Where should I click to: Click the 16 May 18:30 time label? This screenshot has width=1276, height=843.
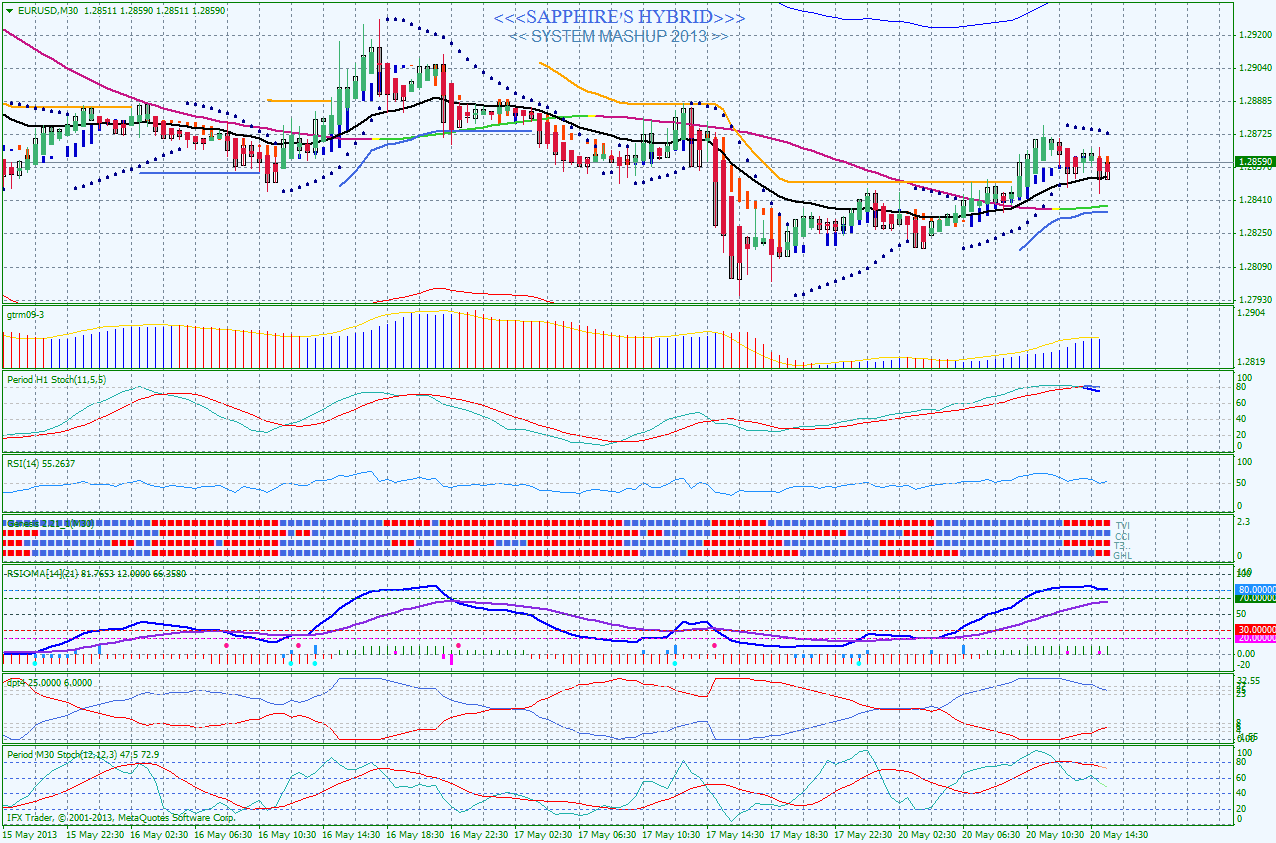pos(414,833)
